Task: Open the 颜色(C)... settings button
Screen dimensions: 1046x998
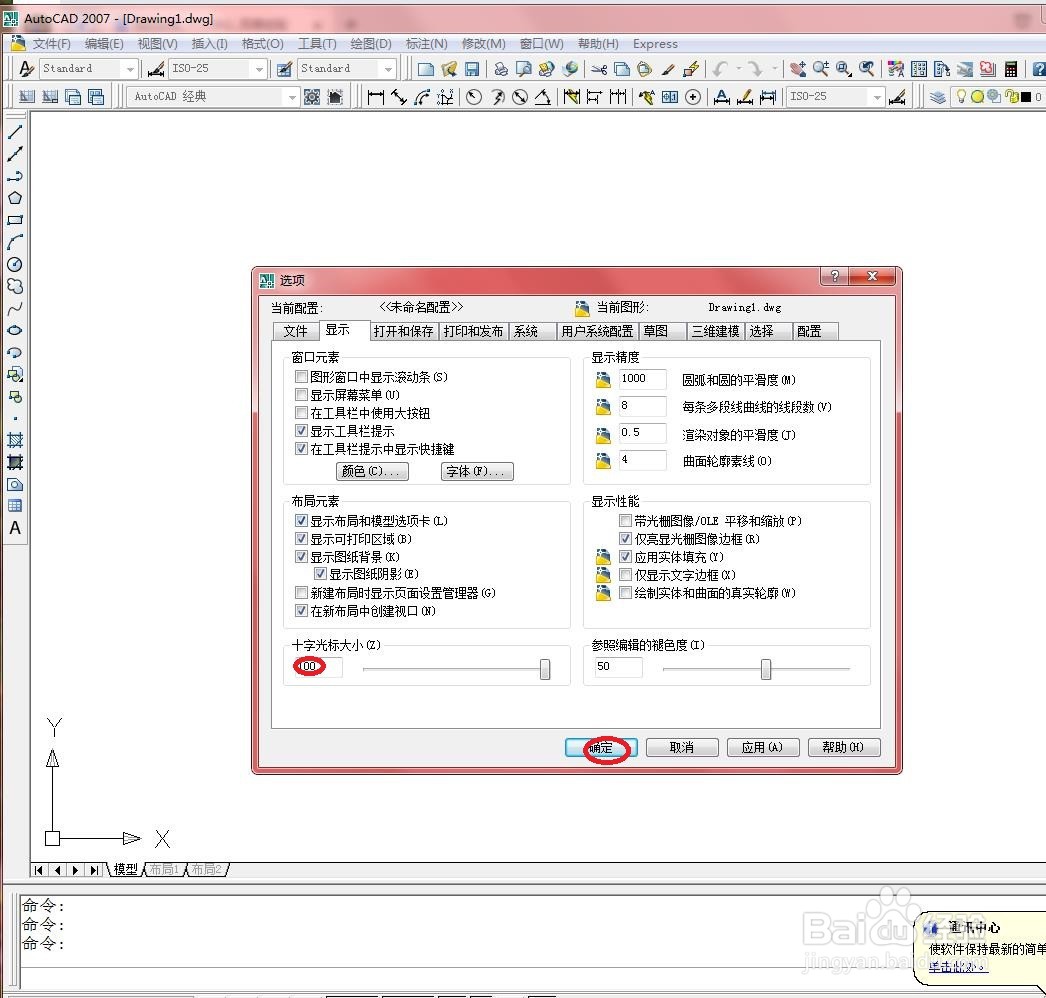Action: click(372, 472)
